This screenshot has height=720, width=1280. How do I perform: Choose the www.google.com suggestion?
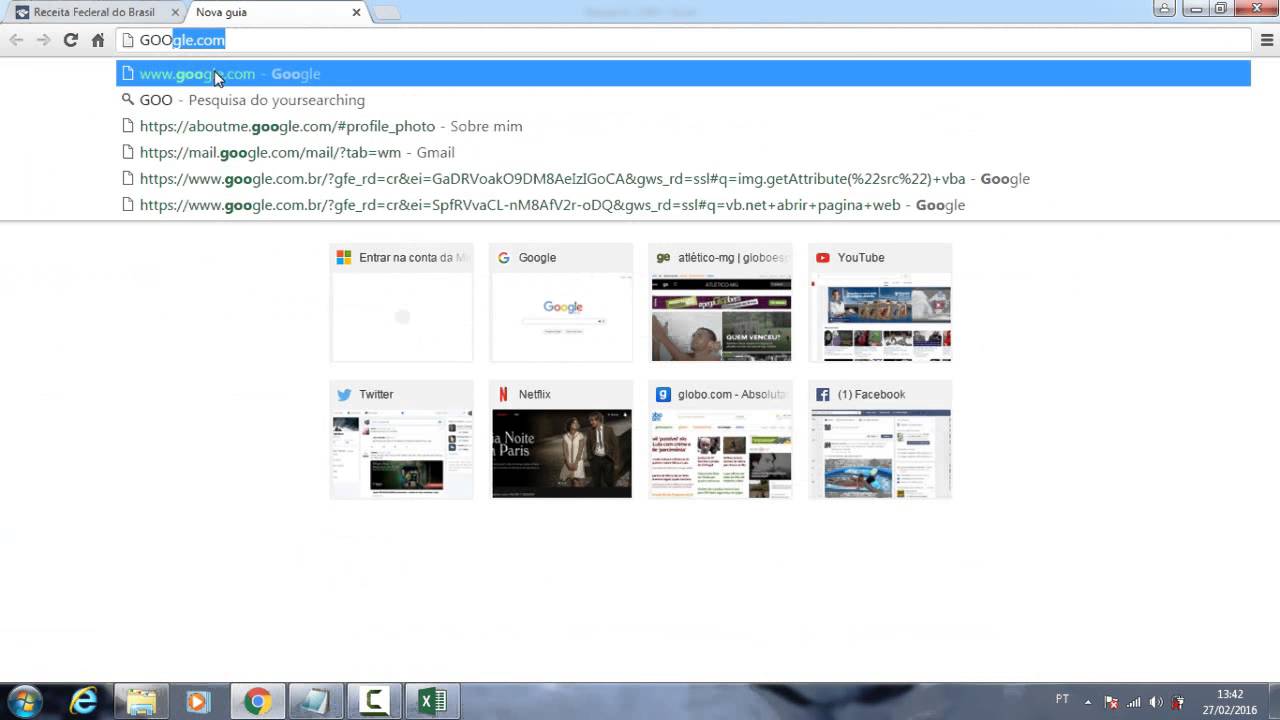pyautogui.click(x=684, y=74)
